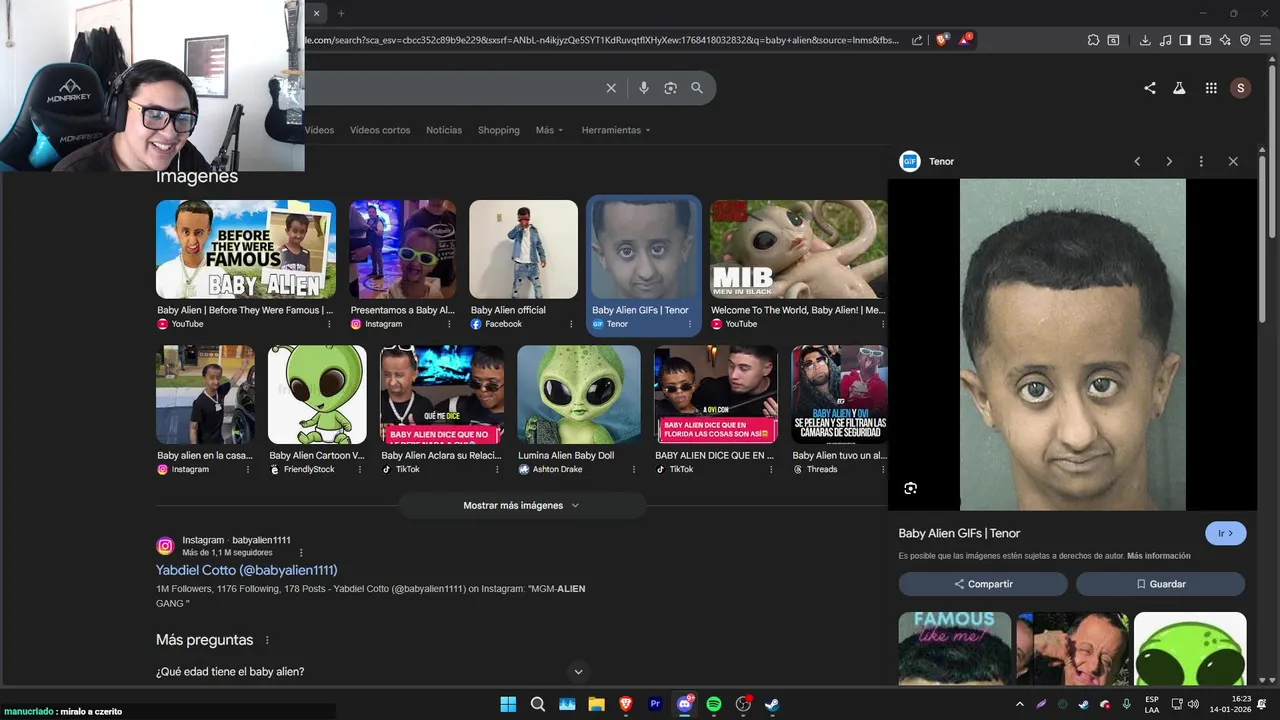Open Steam from the taskbar
Screen dimensions: 1280x720
(772, 704)
